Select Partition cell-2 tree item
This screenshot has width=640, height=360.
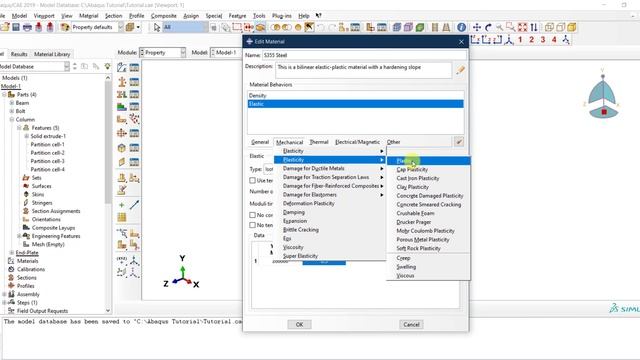[47, 153]
